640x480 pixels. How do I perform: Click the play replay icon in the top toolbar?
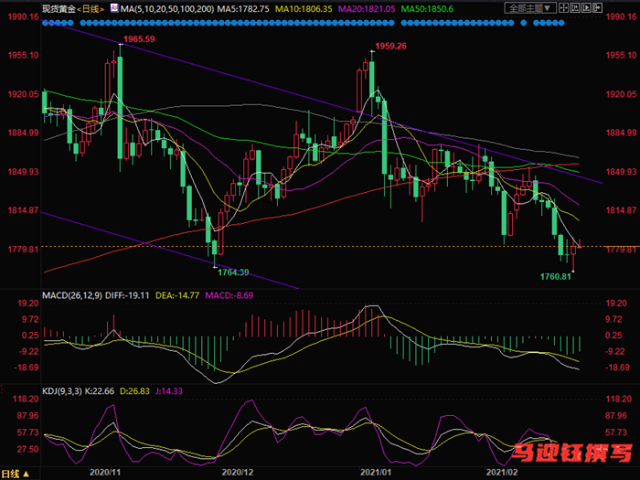tap(586, 8)
